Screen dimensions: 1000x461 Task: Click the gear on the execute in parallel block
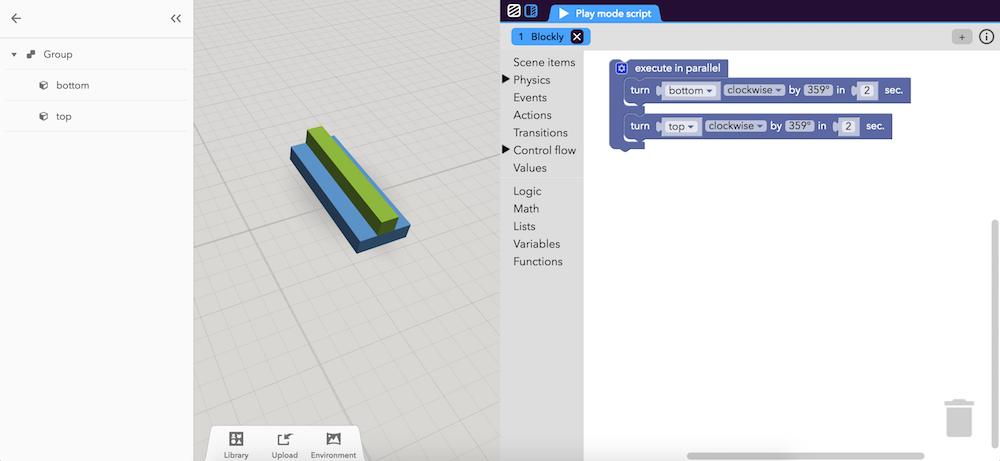point(621,68)
